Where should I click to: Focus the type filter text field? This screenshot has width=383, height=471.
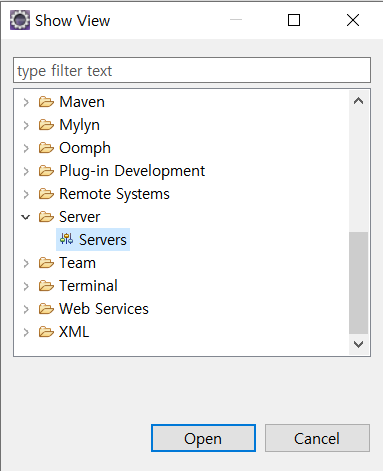192,70
